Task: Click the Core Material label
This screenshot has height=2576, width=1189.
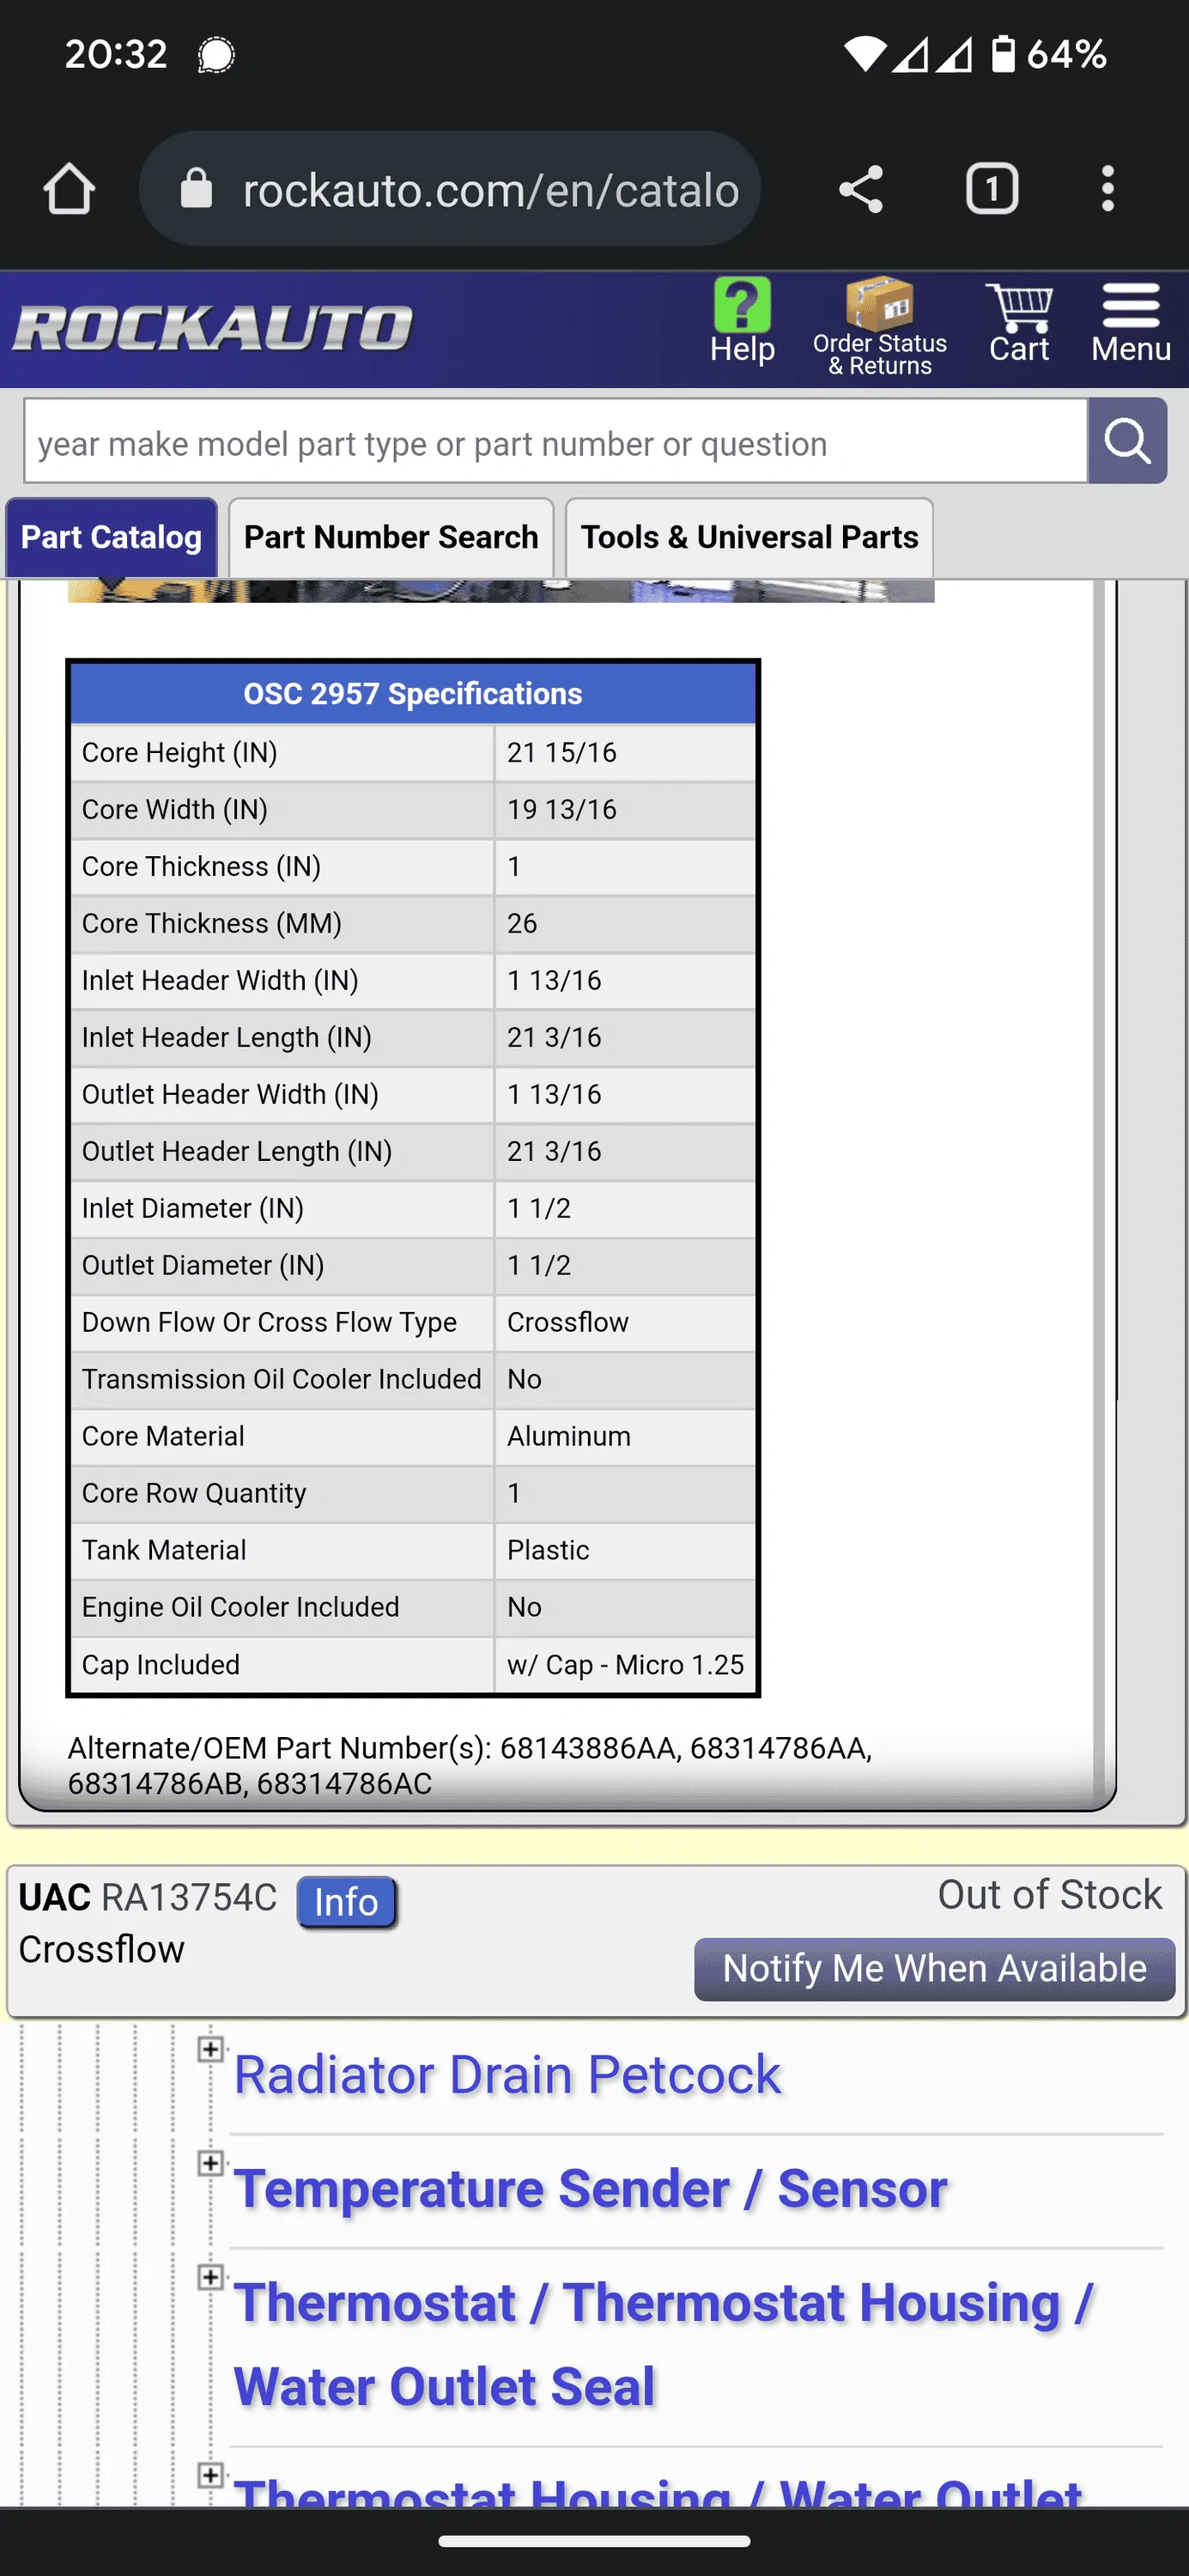Action: point(163,1436)
